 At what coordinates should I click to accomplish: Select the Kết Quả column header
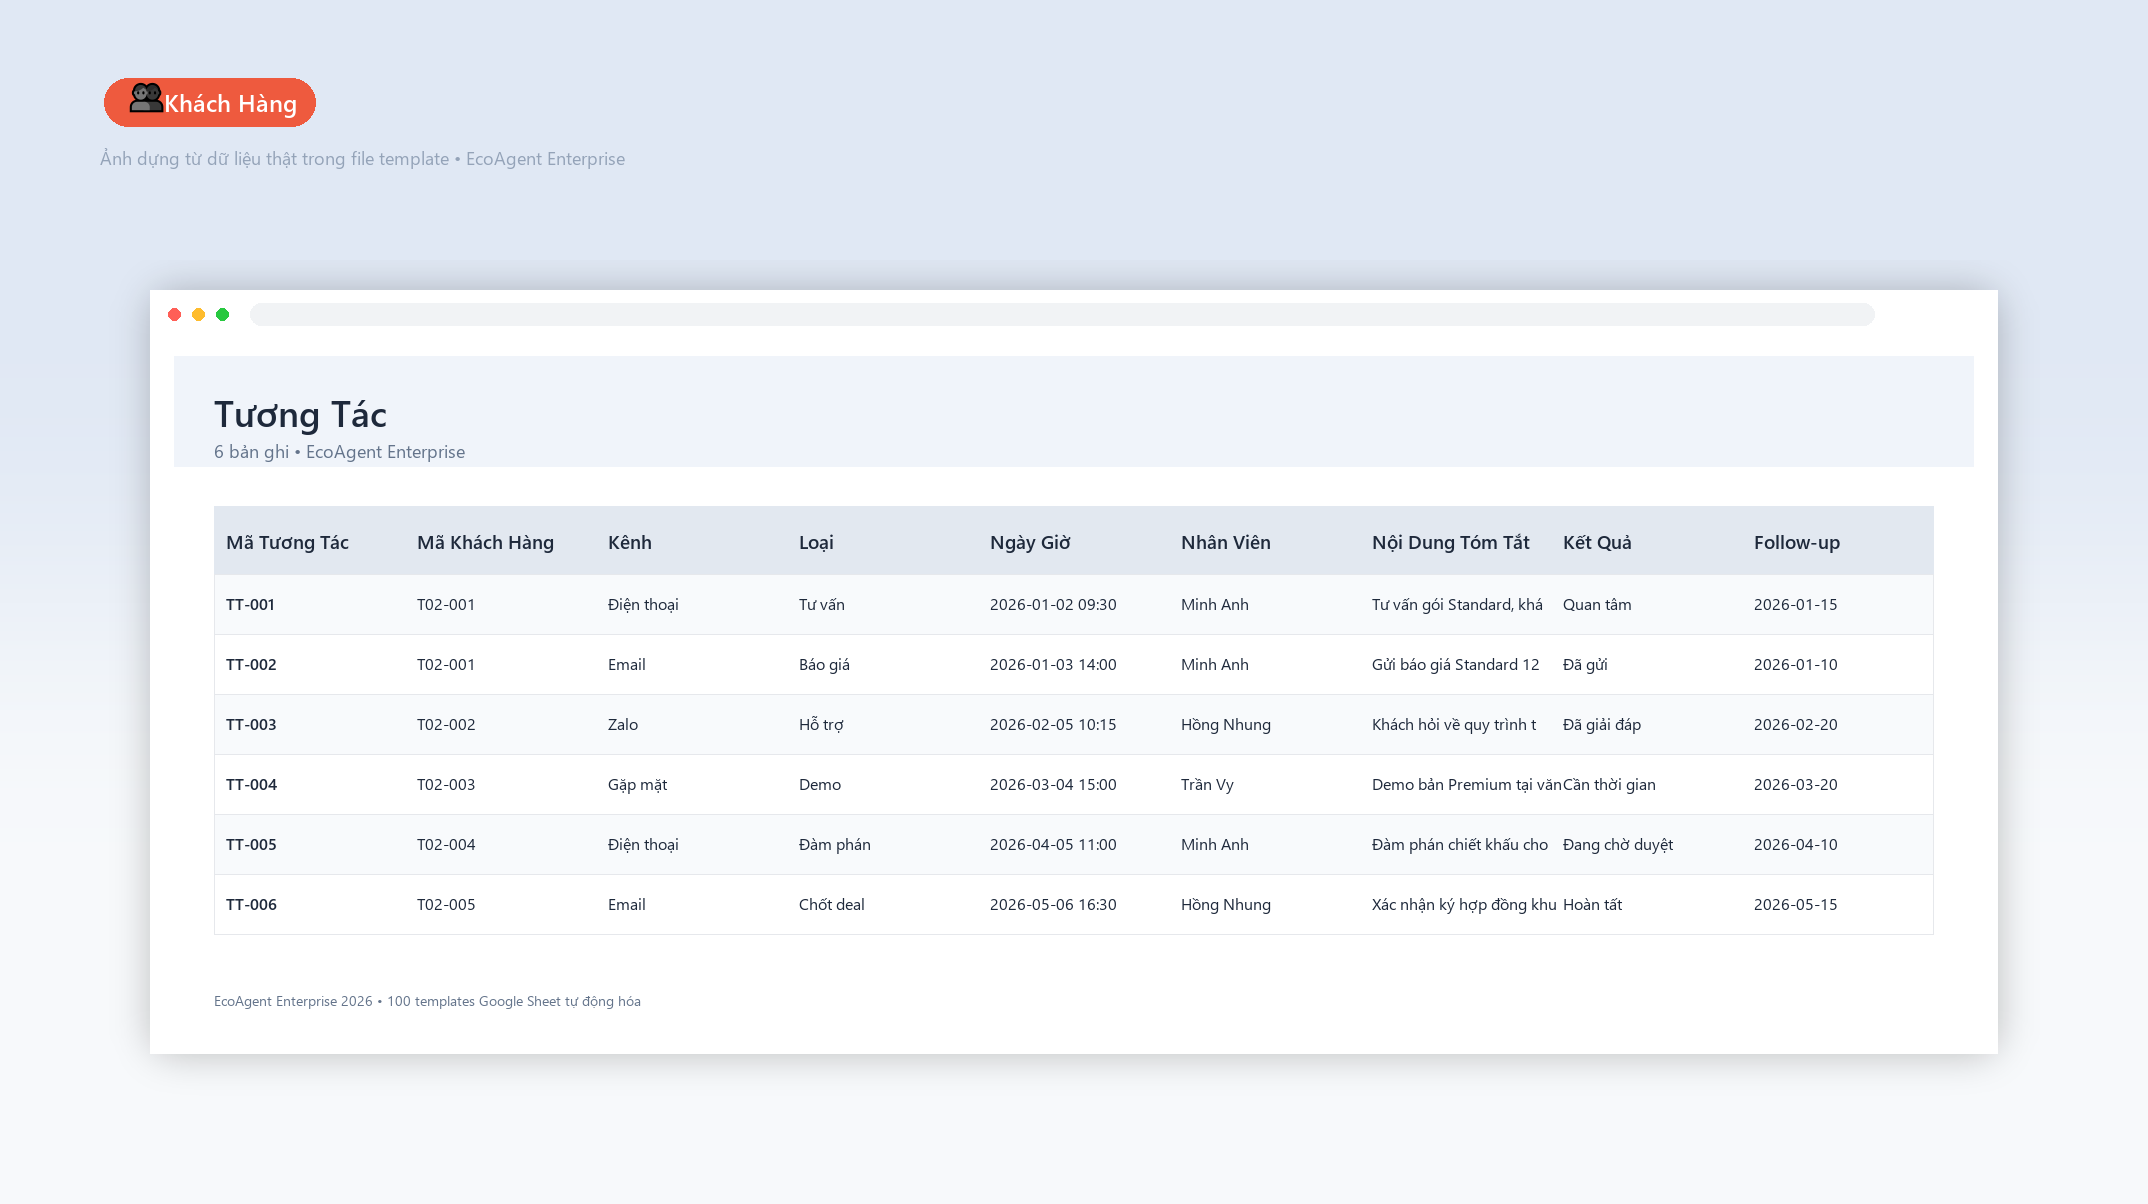click(x=1597, y=542)
